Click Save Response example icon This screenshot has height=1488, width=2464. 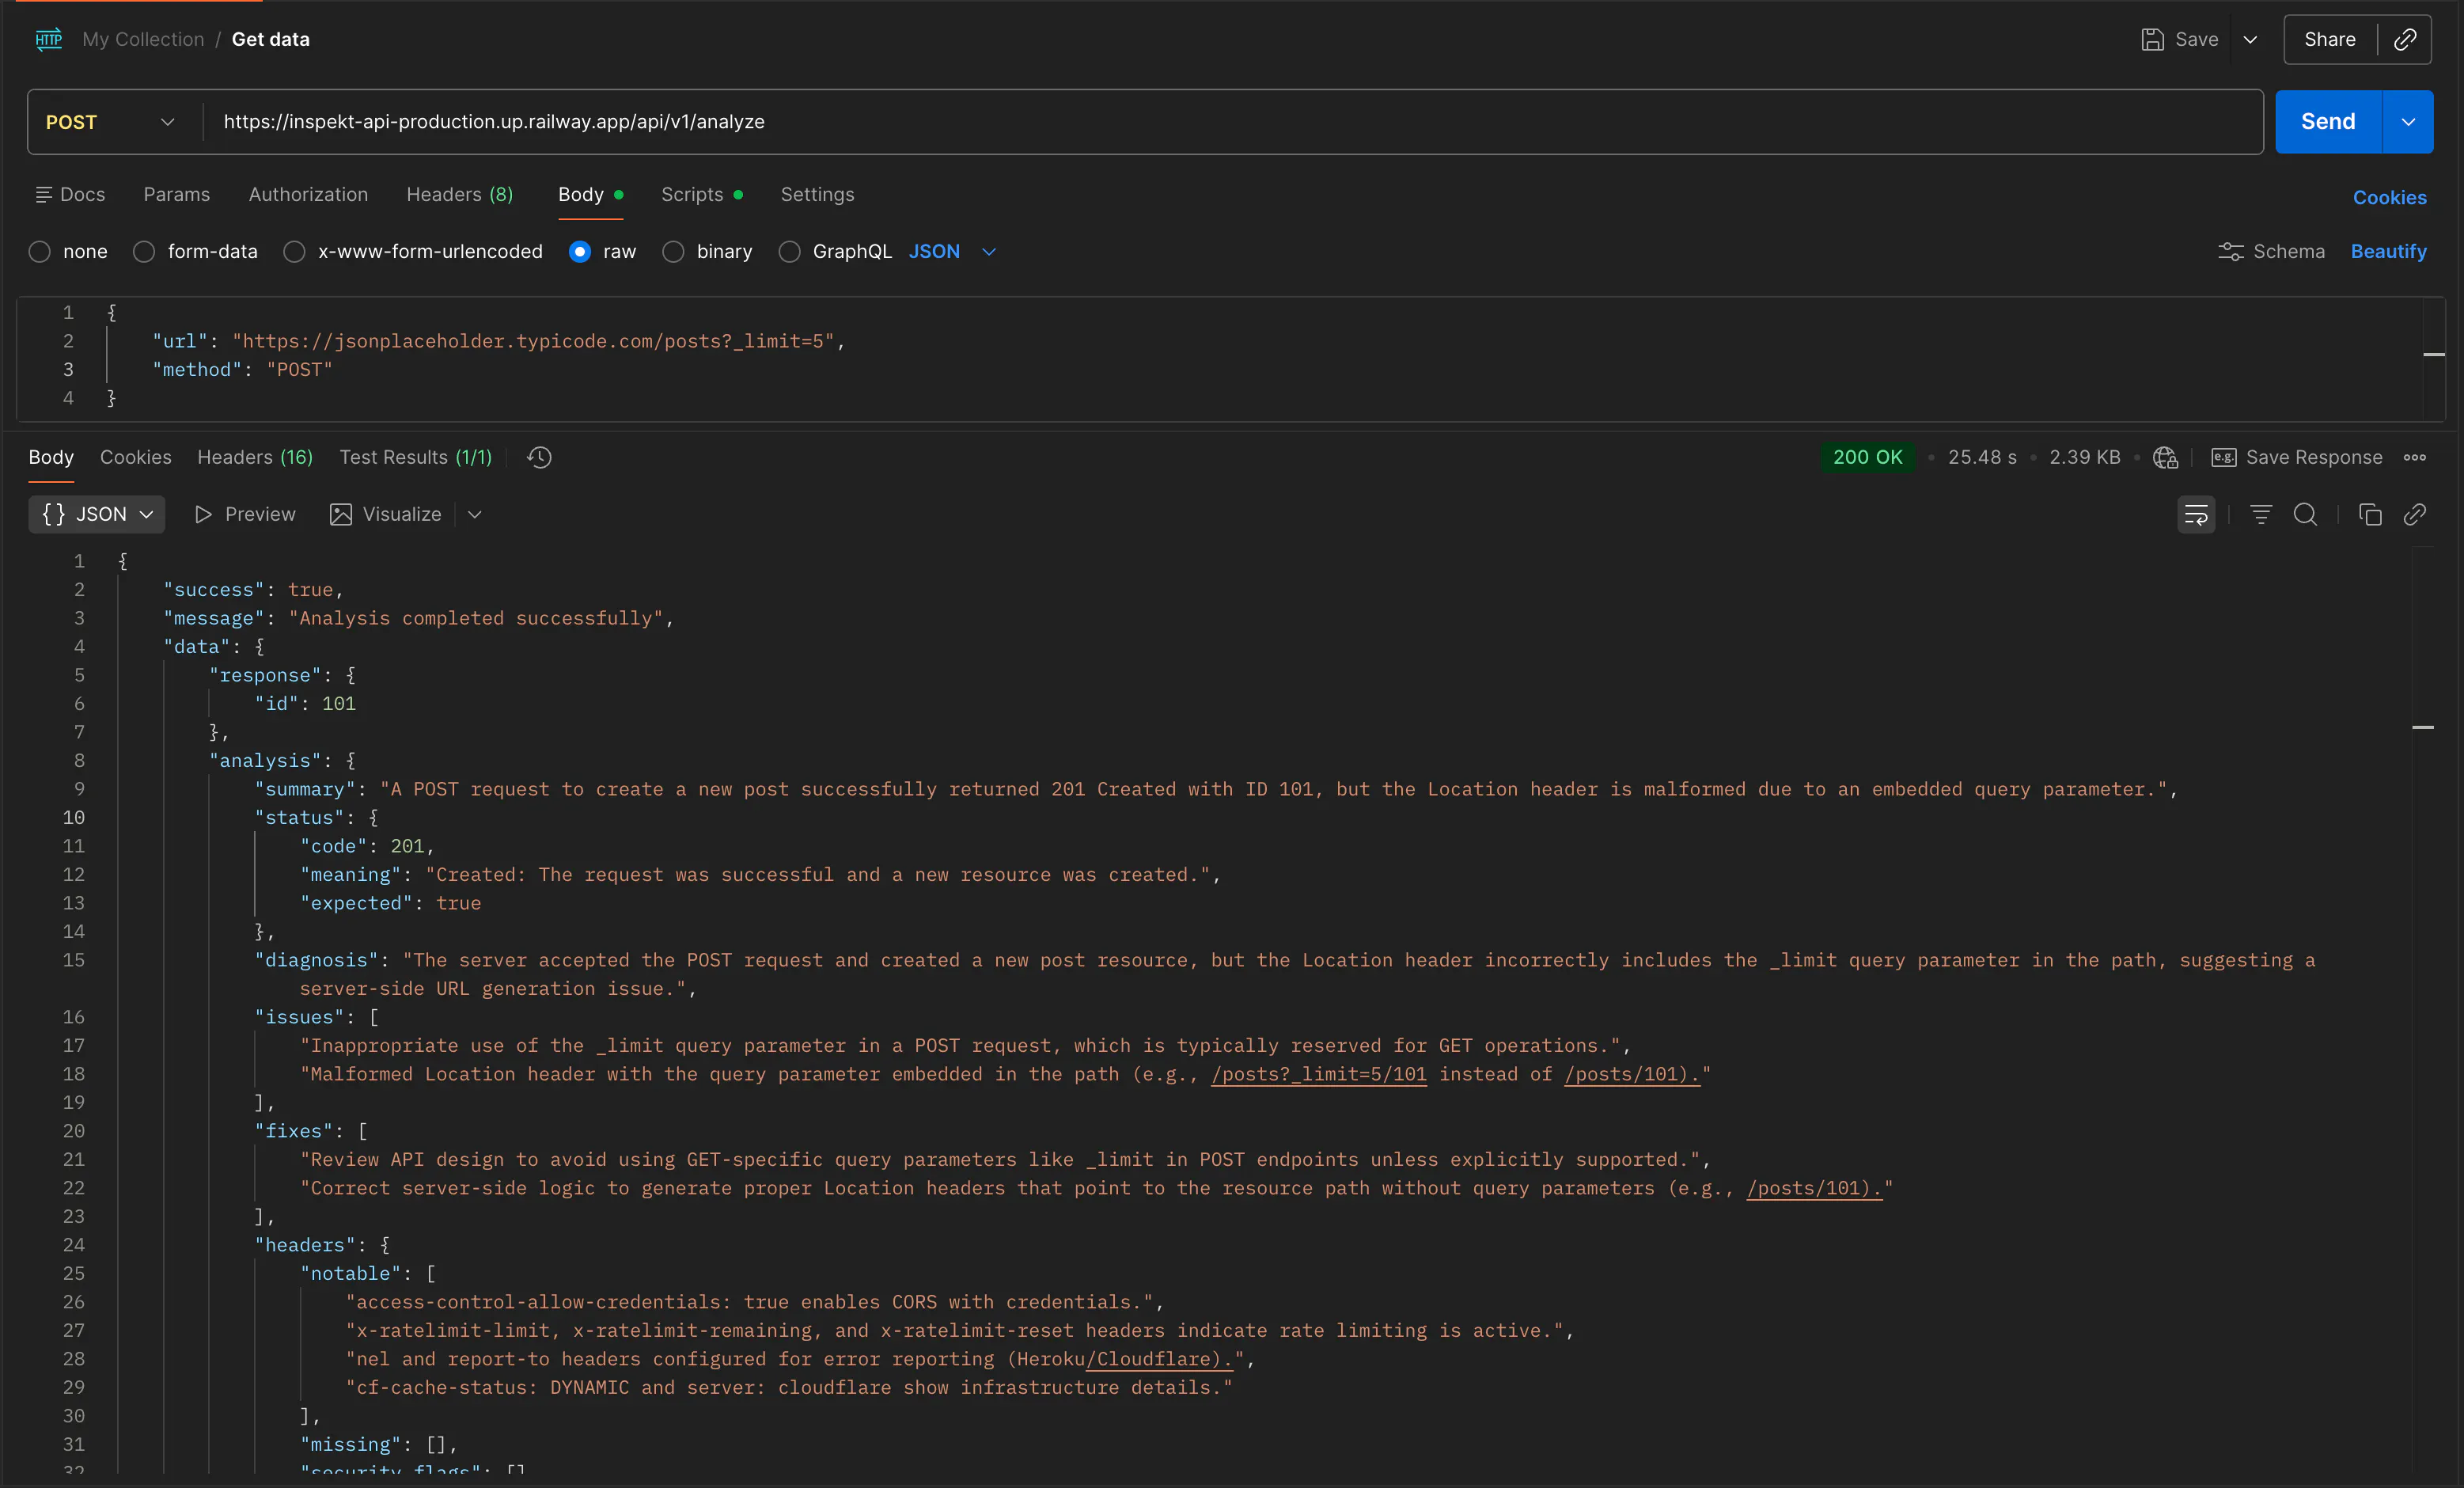[2224, 457]
